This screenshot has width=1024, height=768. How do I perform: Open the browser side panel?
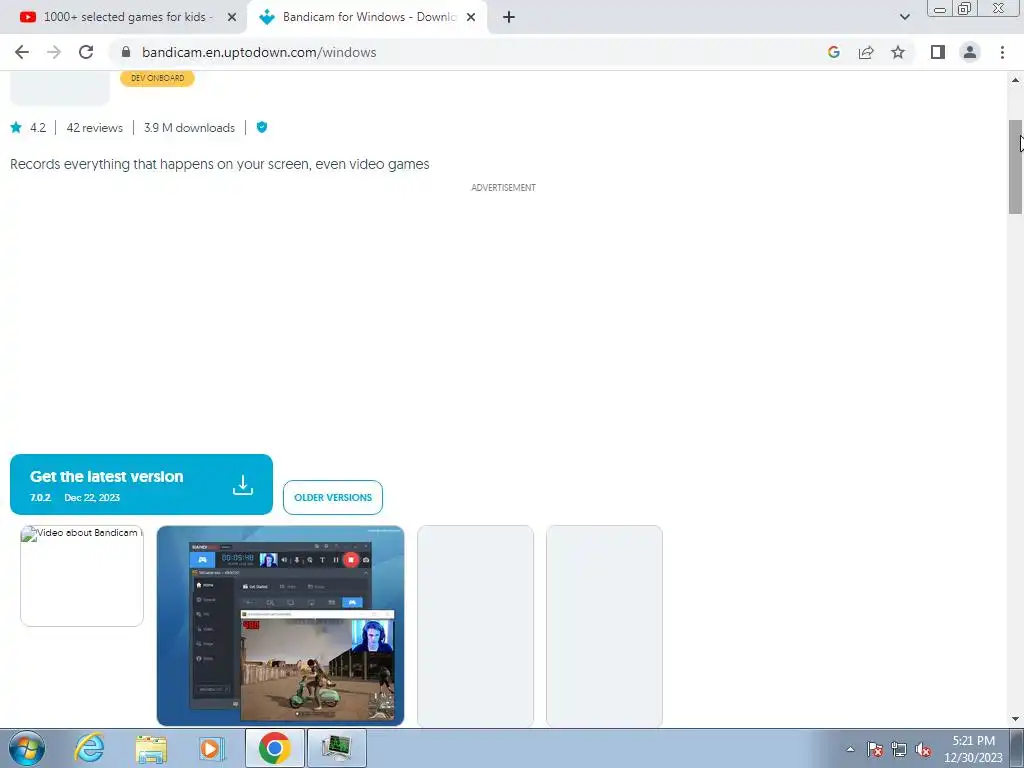pos(938,52)
